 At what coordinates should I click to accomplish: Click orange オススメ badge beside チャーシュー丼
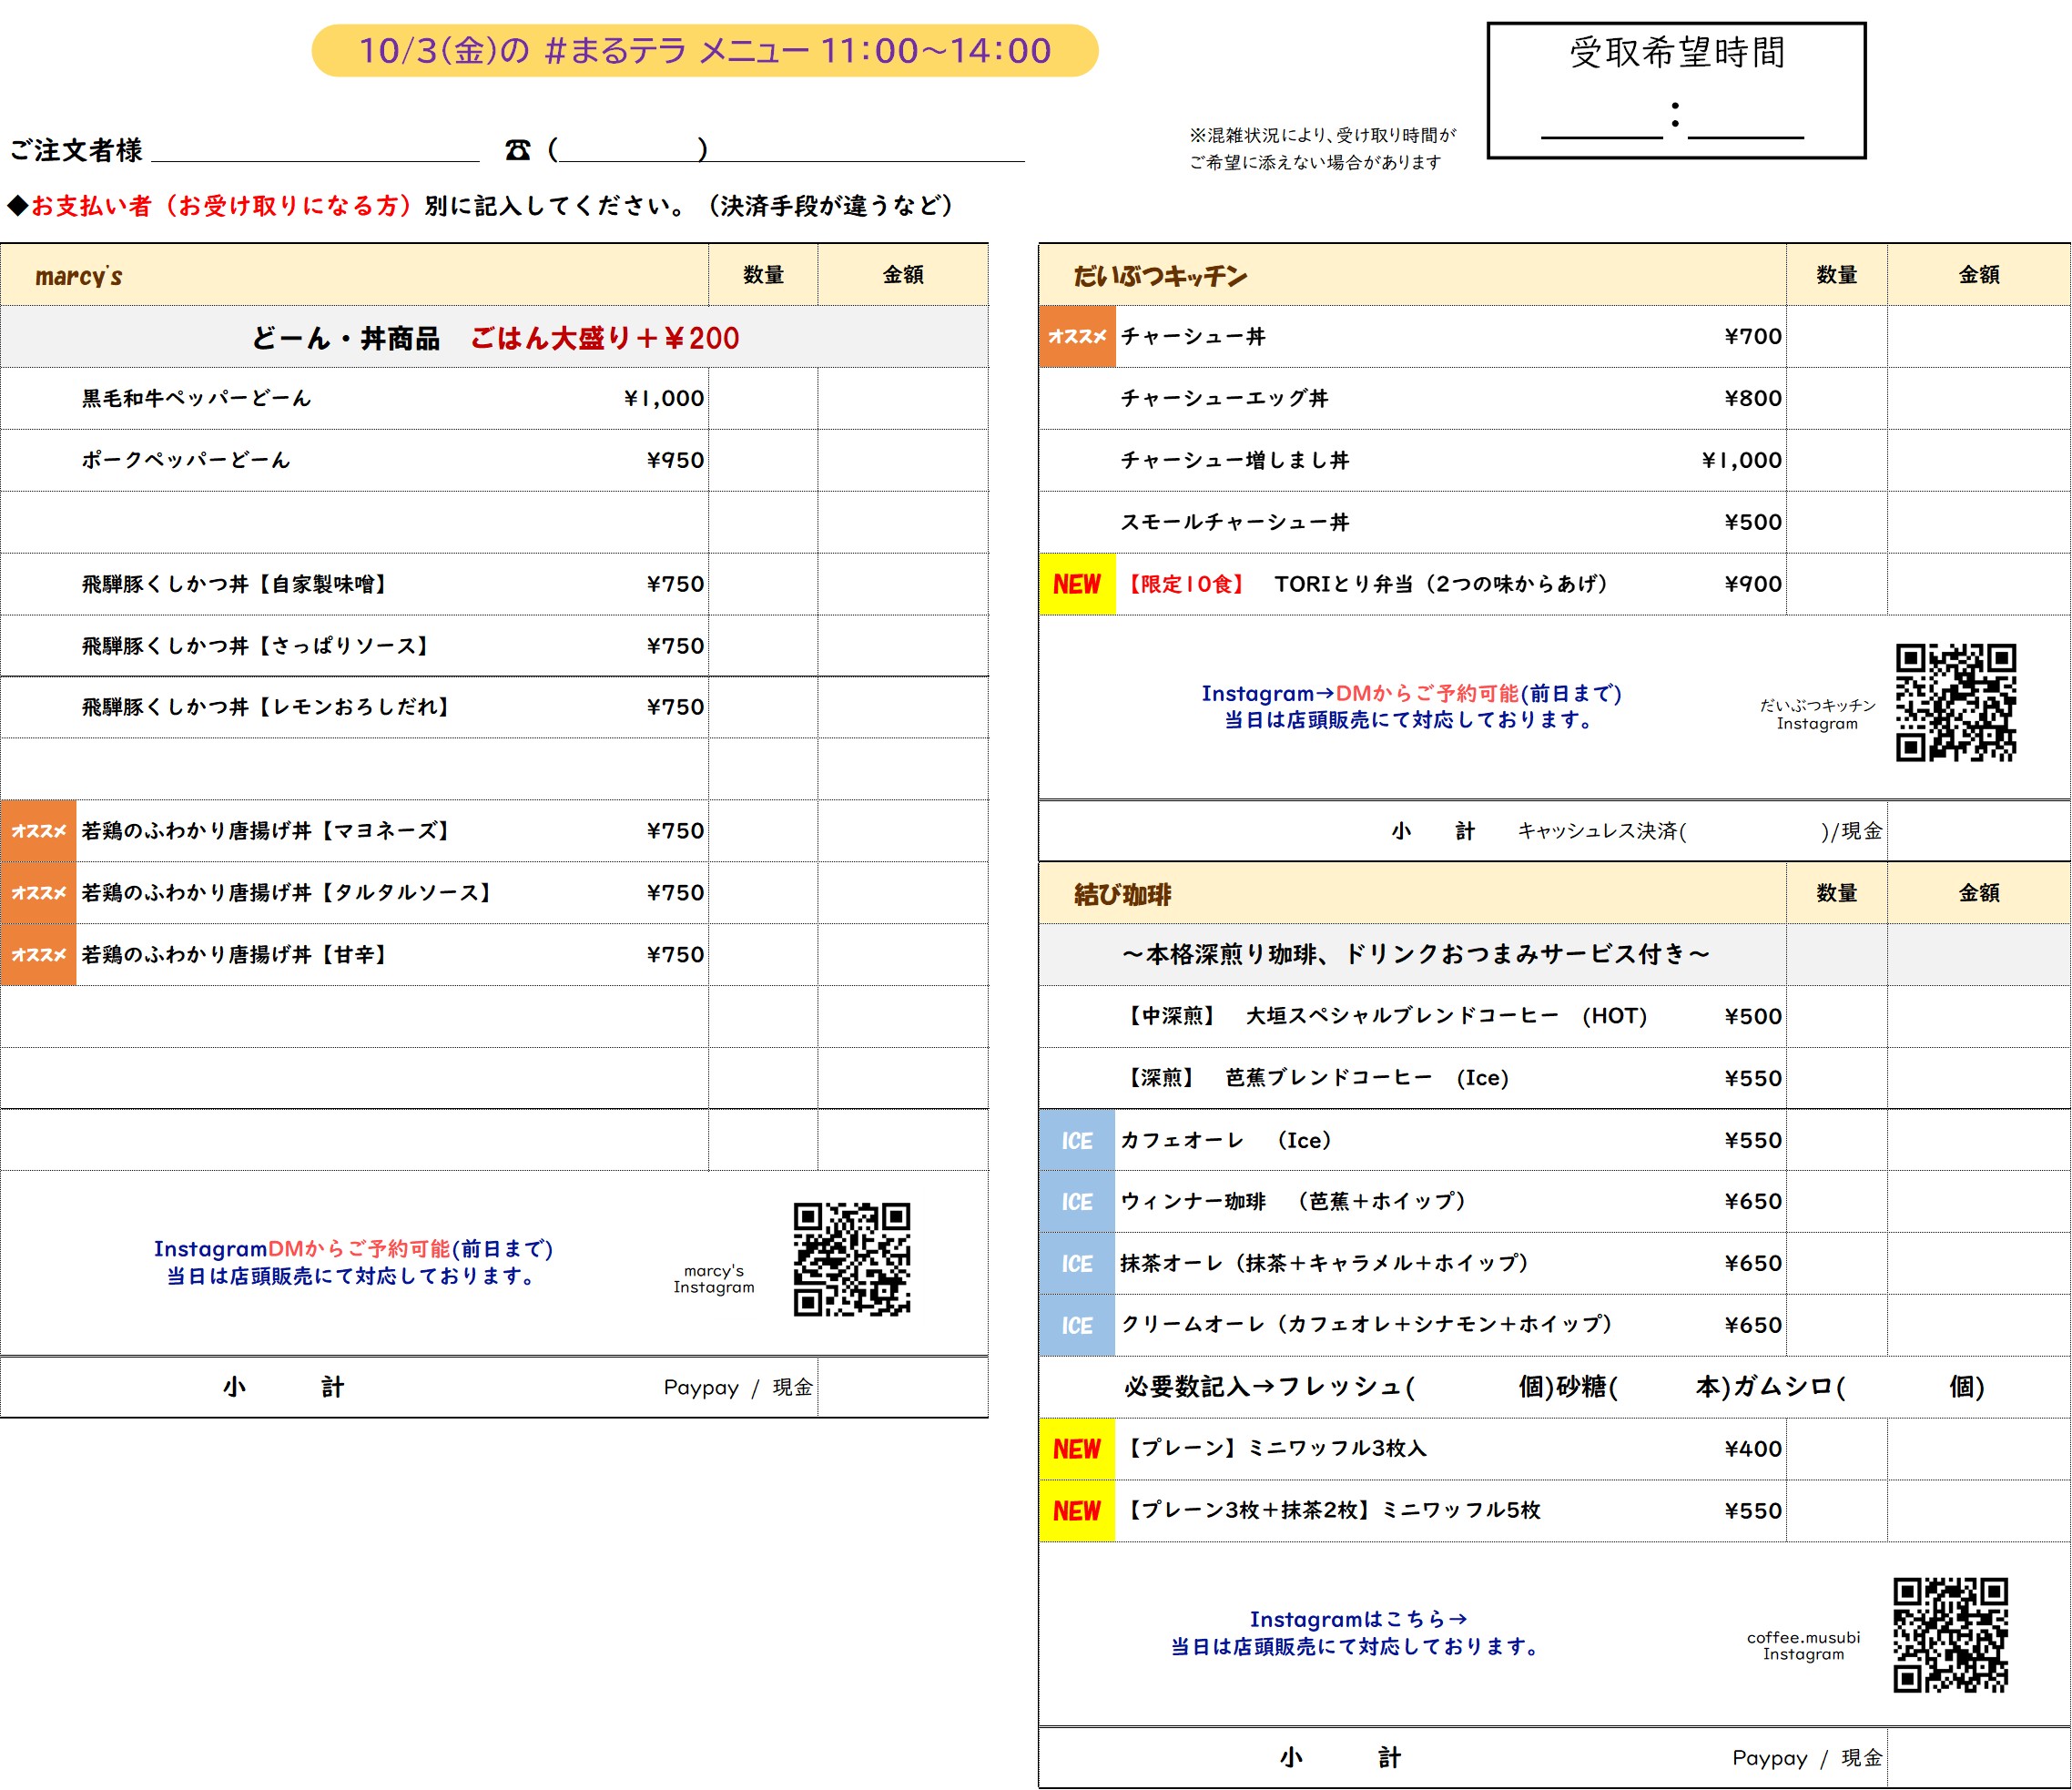(x=1076, y=337)
